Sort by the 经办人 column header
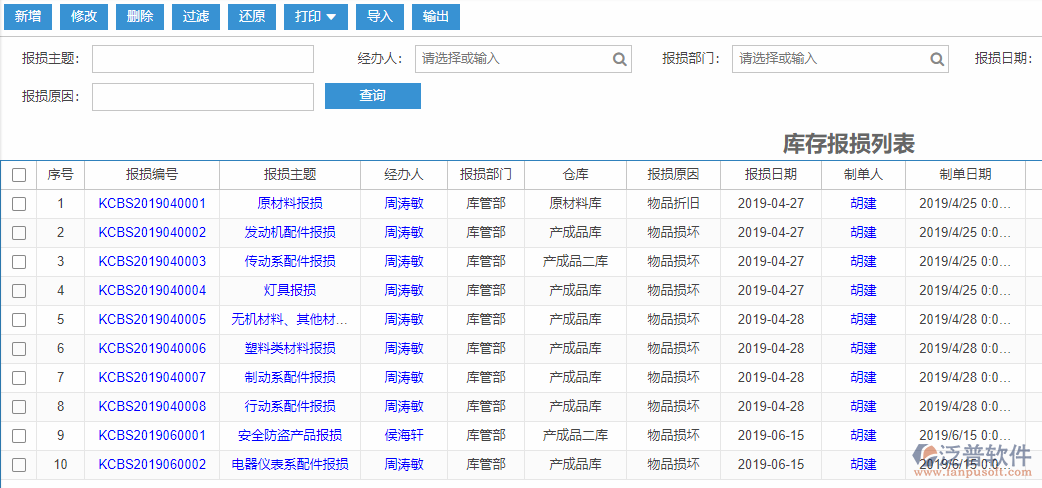 (404, 175)
